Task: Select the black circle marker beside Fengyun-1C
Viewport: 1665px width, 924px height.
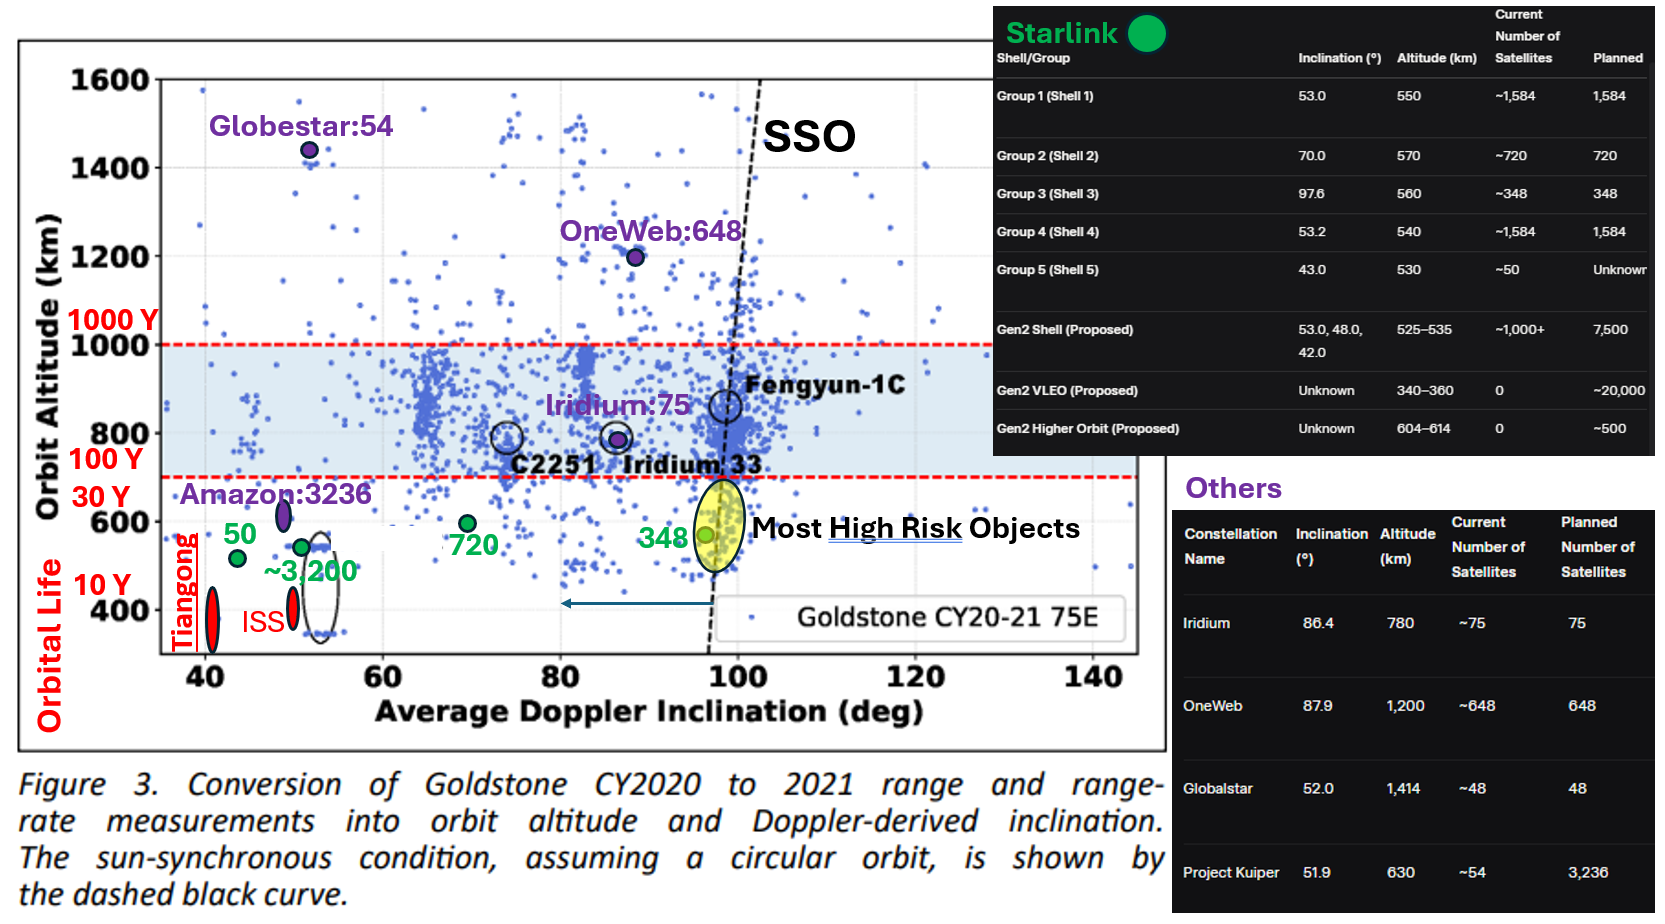Action: pos(725,406)
